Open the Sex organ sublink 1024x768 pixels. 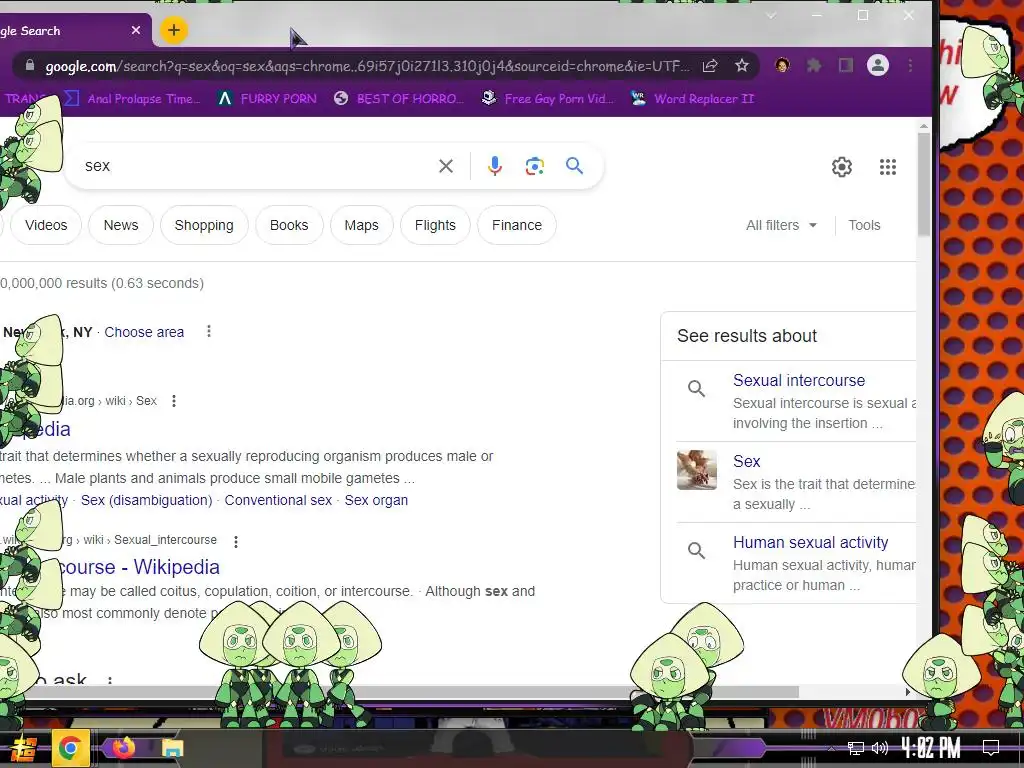pyautogui.click(x=376, y=500)
